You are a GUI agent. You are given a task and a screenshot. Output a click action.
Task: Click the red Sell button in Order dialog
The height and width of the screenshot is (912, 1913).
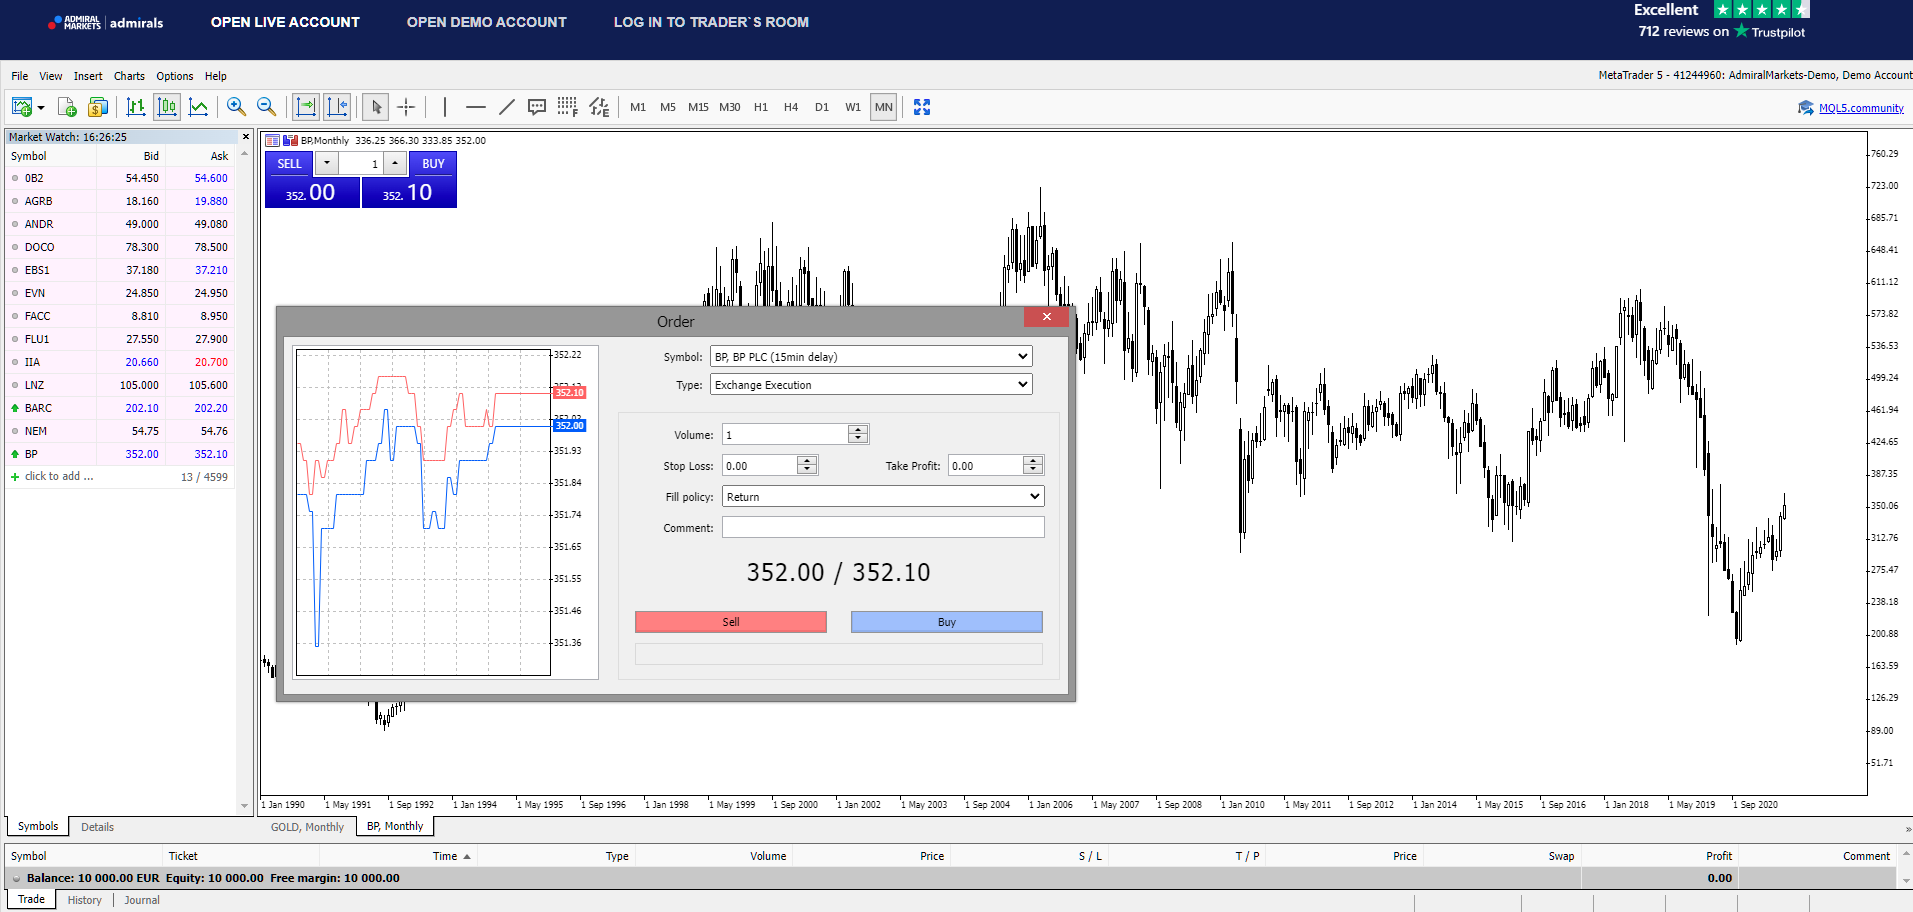click(731, 622)
